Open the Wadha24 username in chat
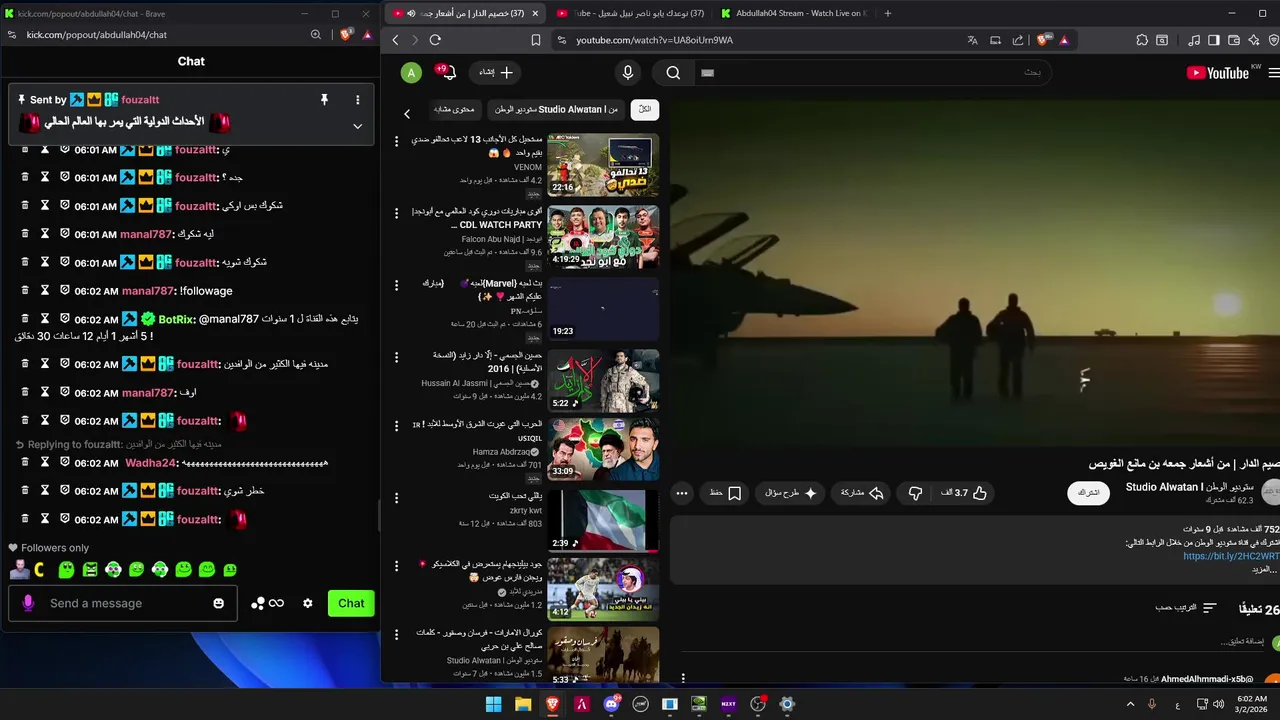This screenshot has height=720, width=1280. click(x=150, y=463)
